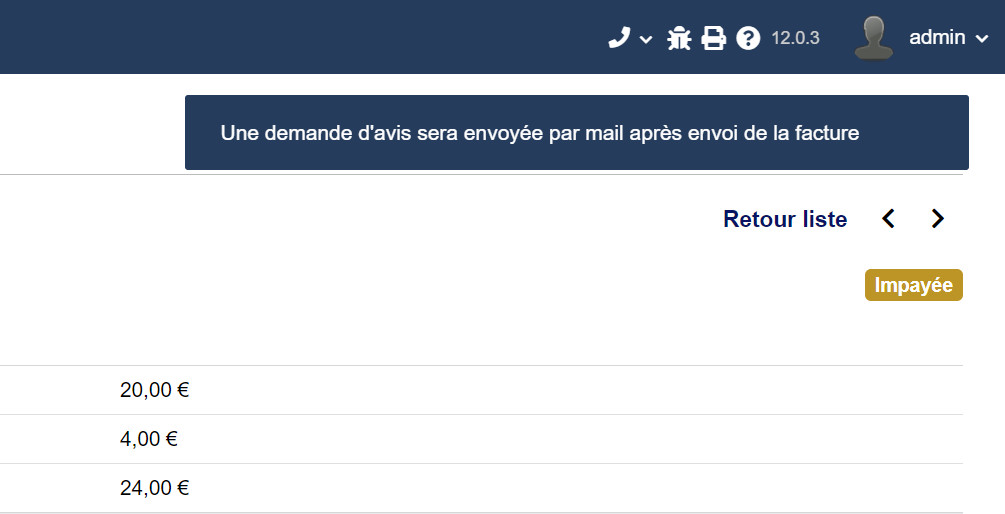Expand the phone dropdown chevron
1005x514 pixels.
[x=646, y=40]
